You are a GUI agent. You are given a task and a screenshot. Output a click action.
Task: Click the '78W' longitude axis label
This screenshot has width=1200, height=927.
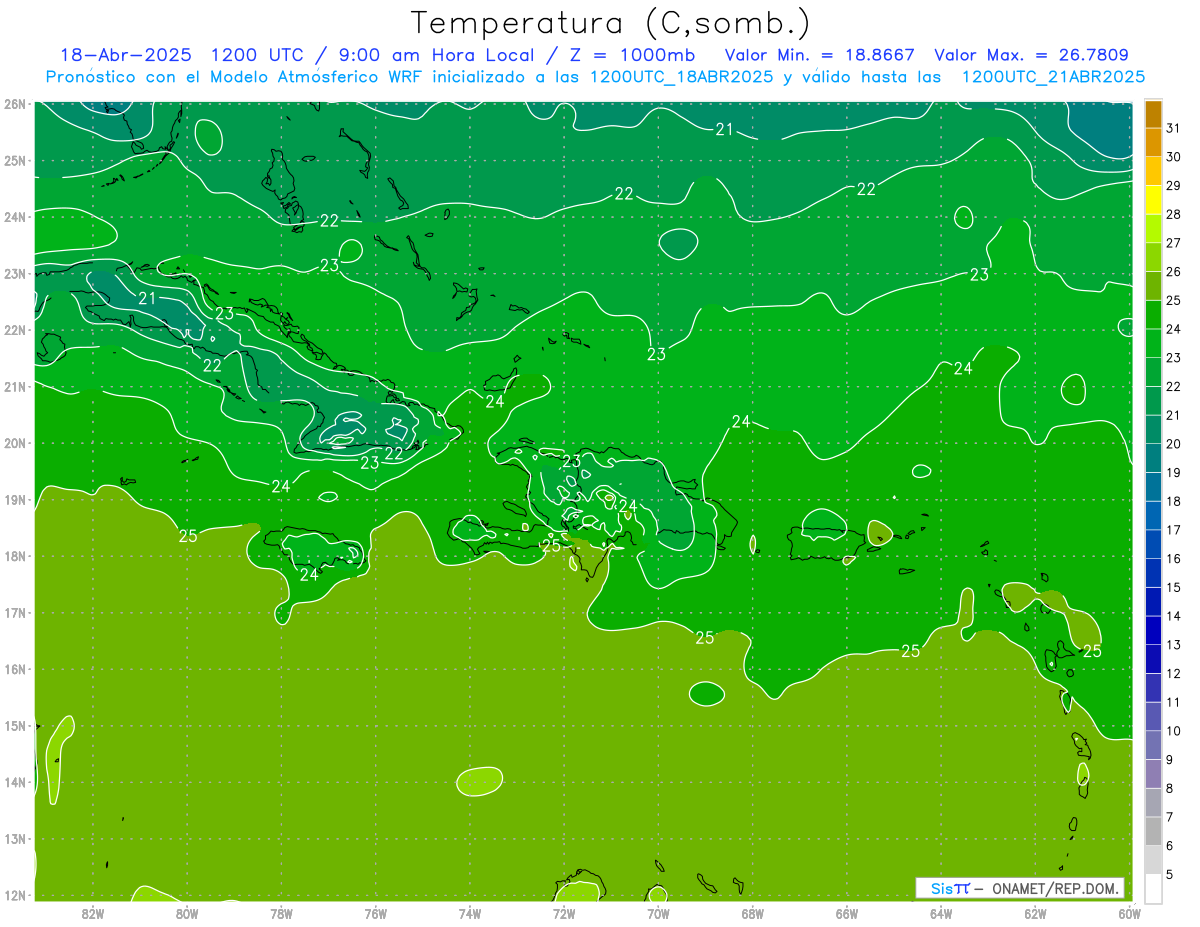coord(281,913)
